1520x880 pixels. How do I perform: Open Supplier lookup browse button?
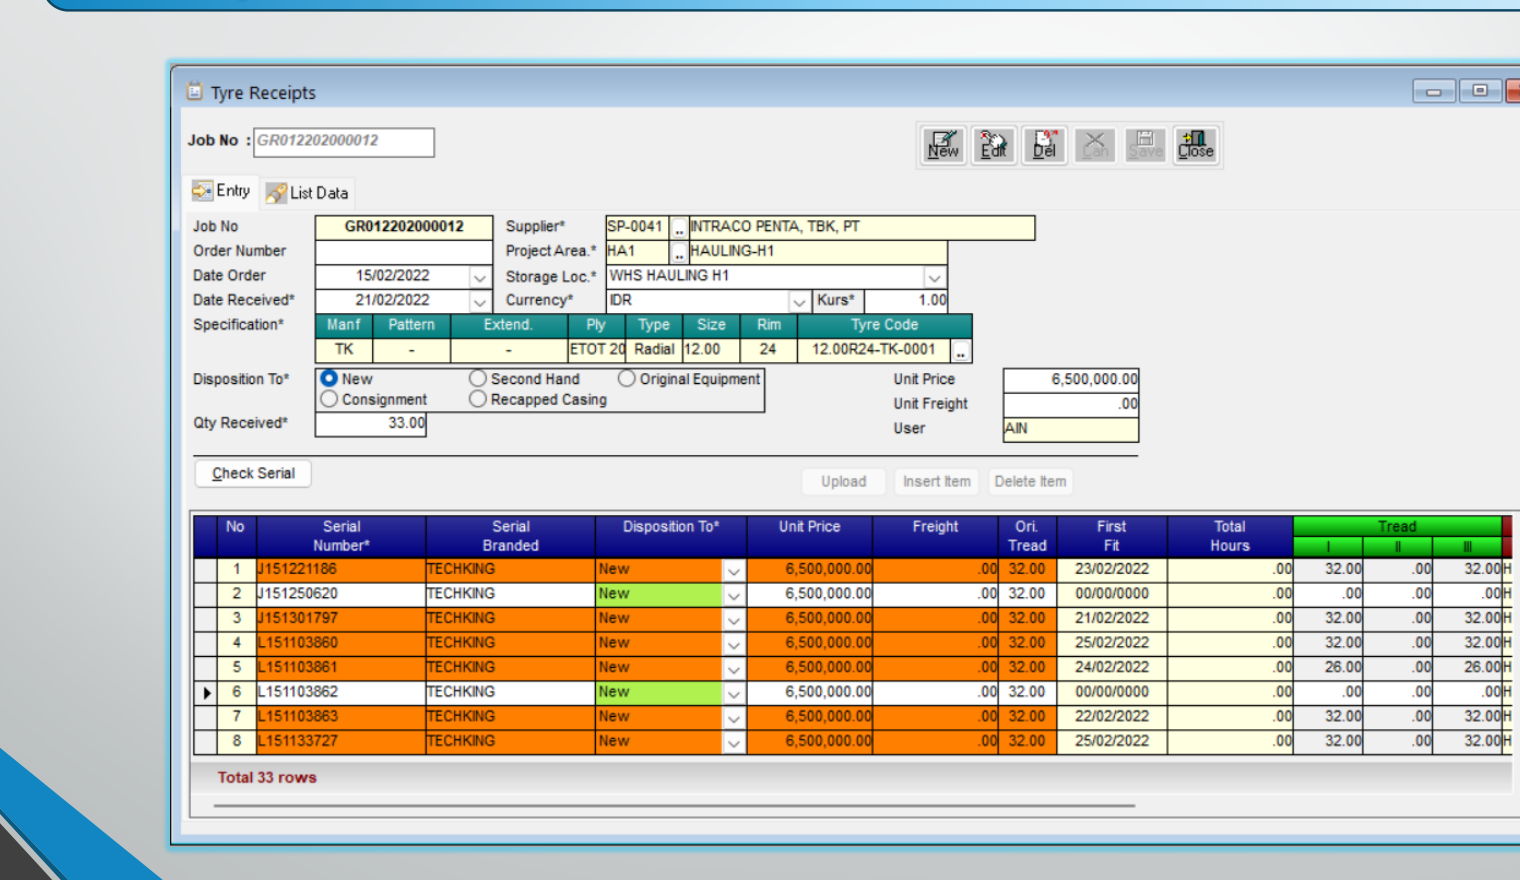pyautogui.click(x=679, y=228)
